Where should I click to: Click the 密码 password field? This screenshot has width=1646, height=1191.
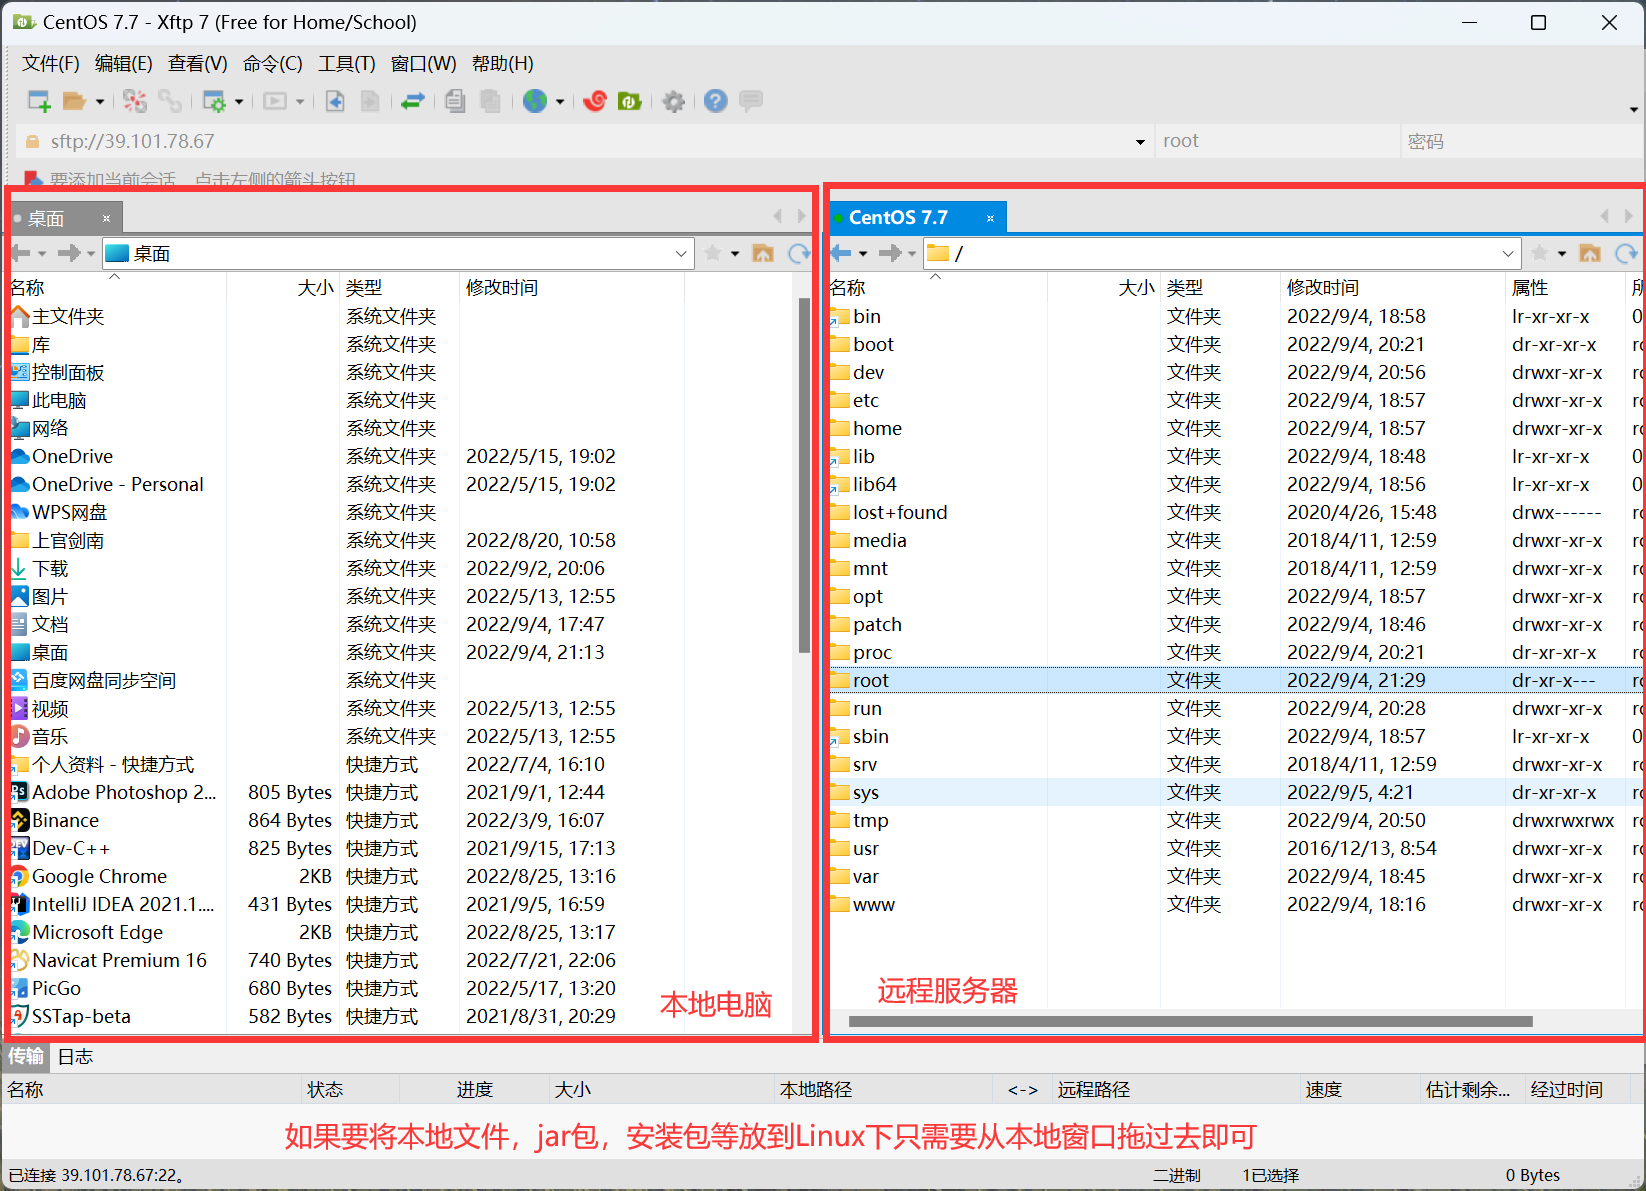pyautogui.click(x=1520, y=142)
